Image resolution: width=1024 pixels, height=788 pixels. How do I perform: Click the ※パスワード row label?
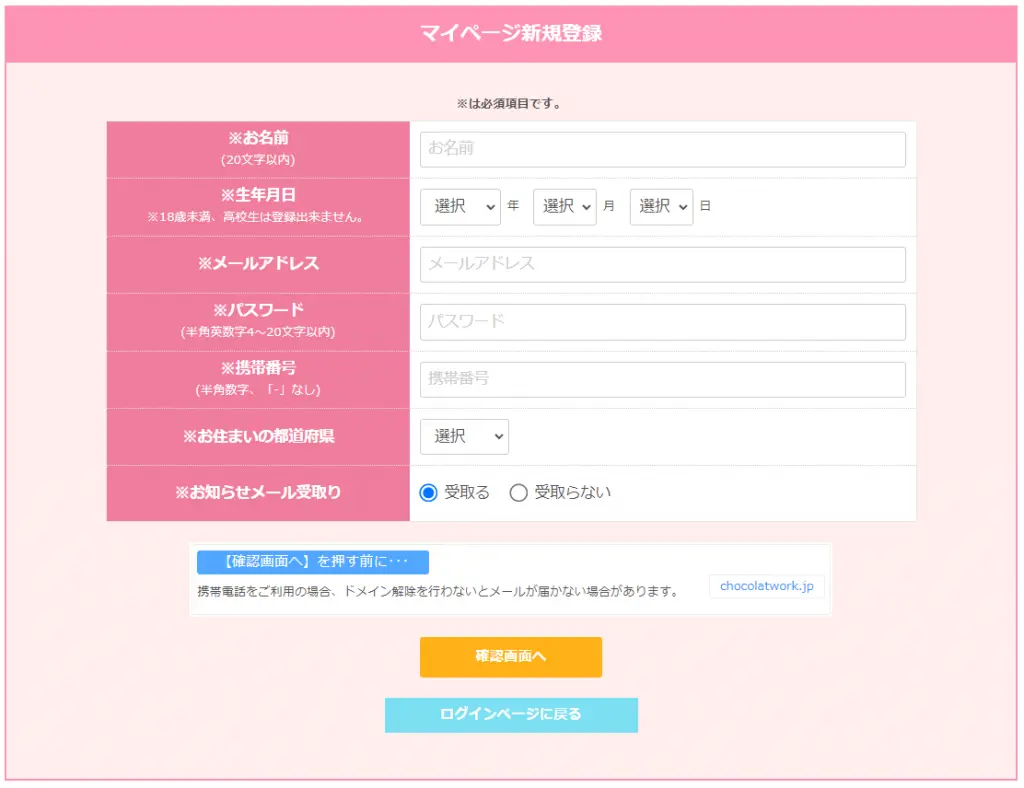[x=257, y=312]
